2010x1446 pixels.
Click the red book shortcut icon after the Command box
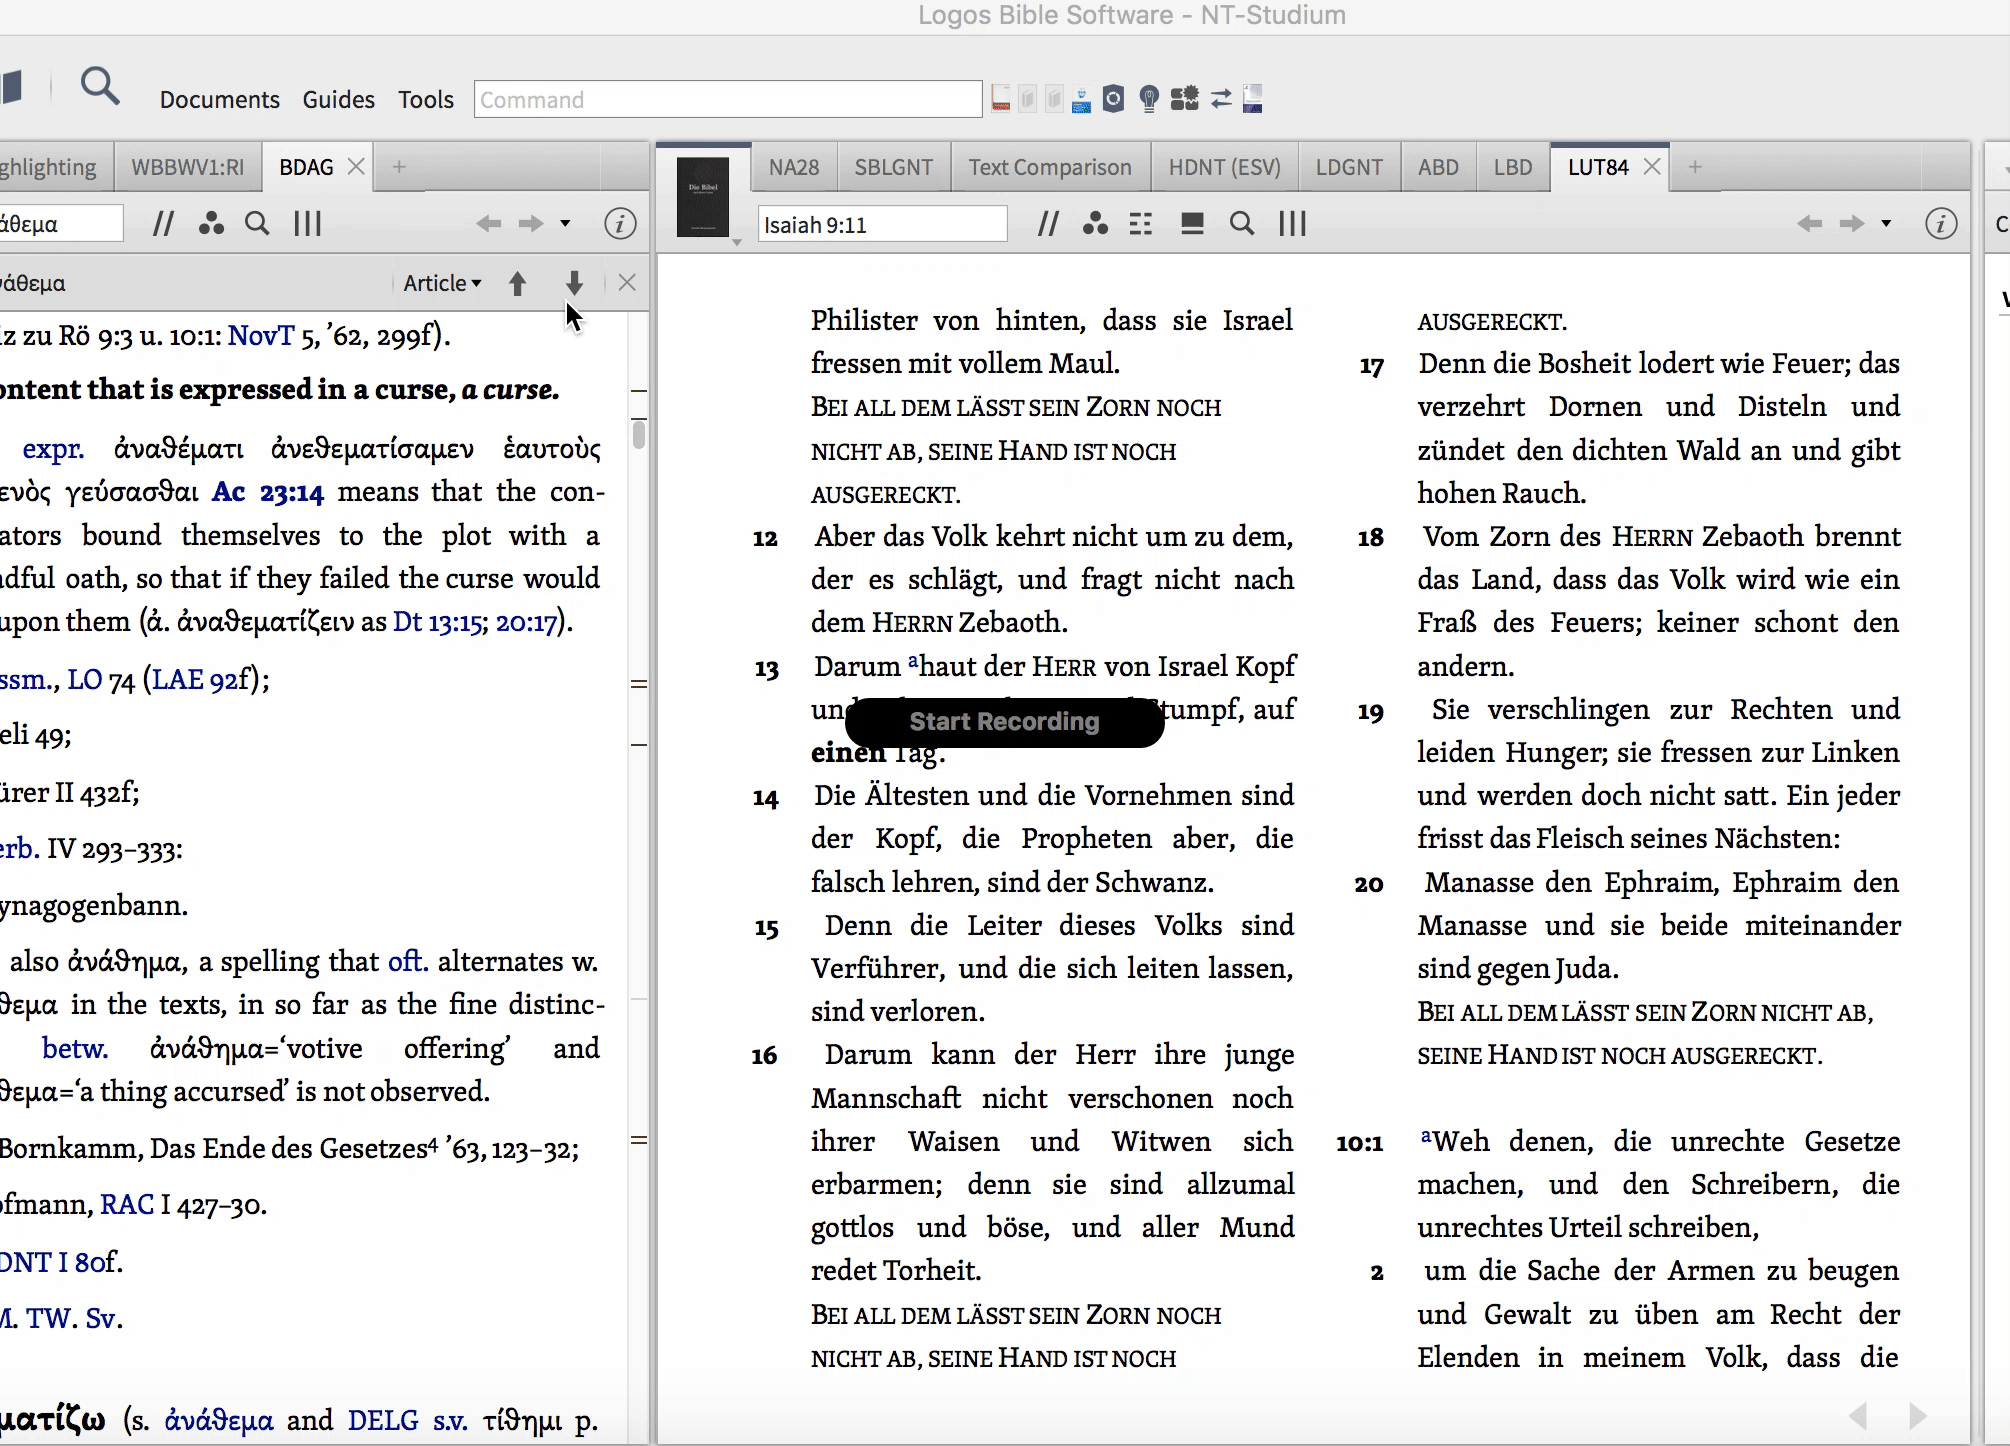(1001, 99)
